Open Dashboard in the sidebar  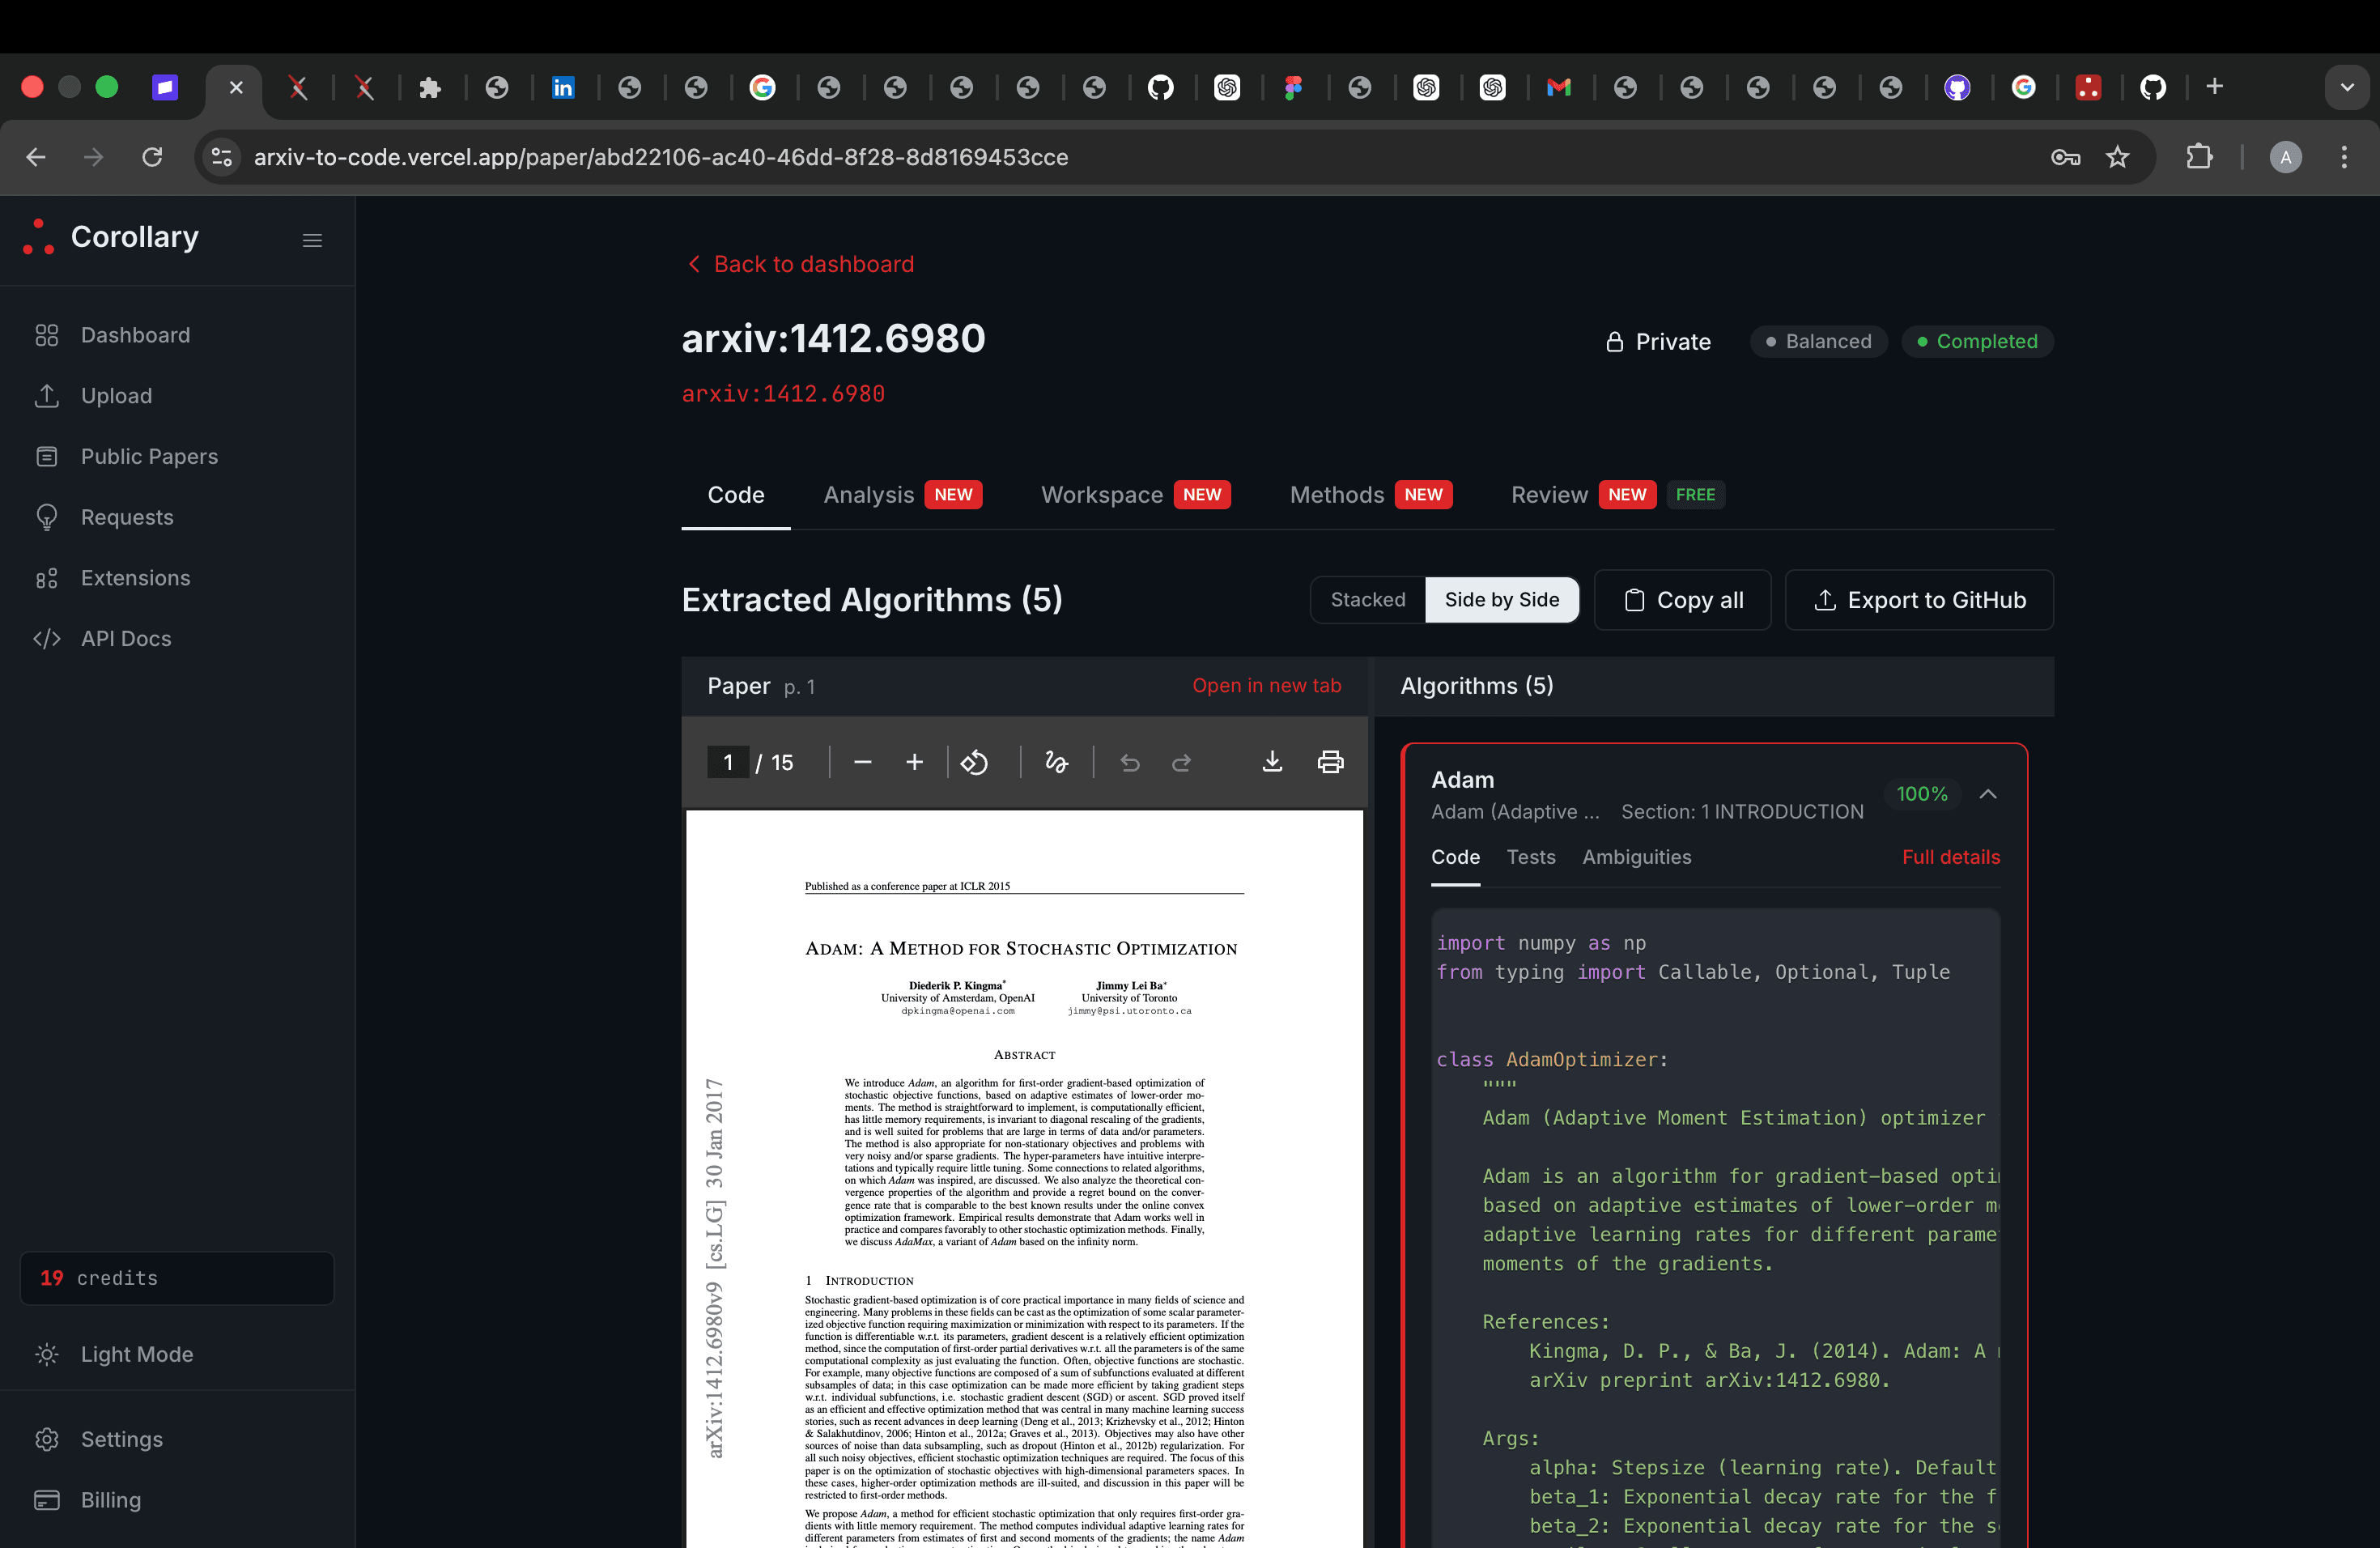[135, 335]
